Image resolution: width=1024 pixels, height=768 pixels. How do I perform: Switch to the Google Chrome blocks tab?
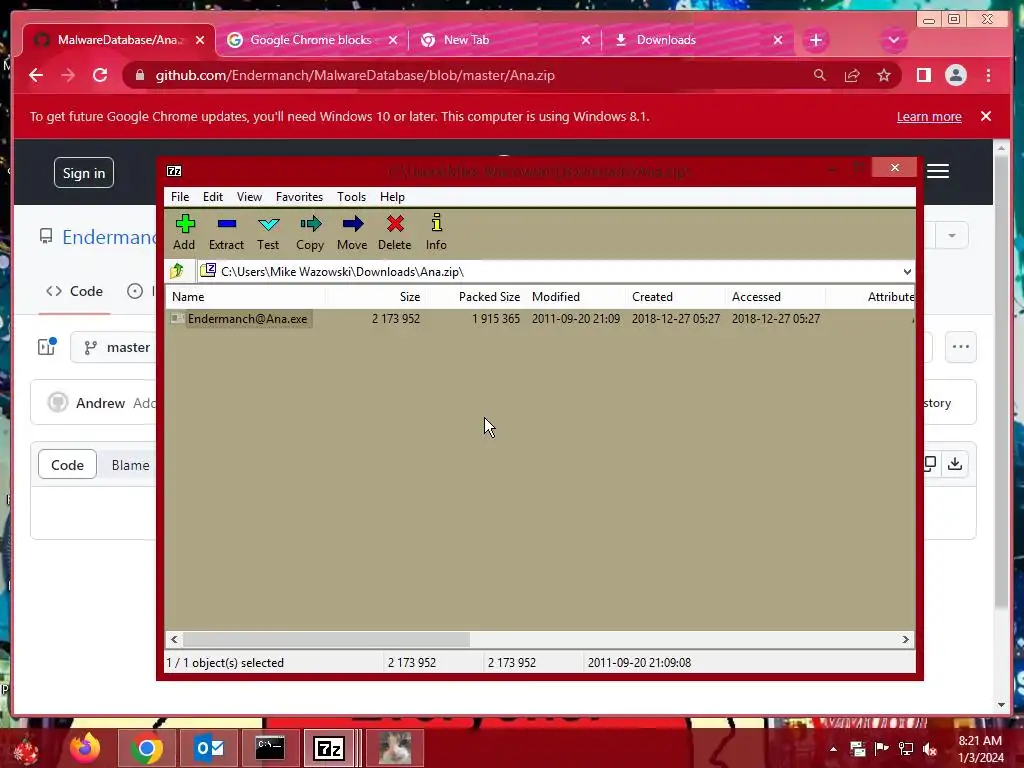tap(311, 40)
